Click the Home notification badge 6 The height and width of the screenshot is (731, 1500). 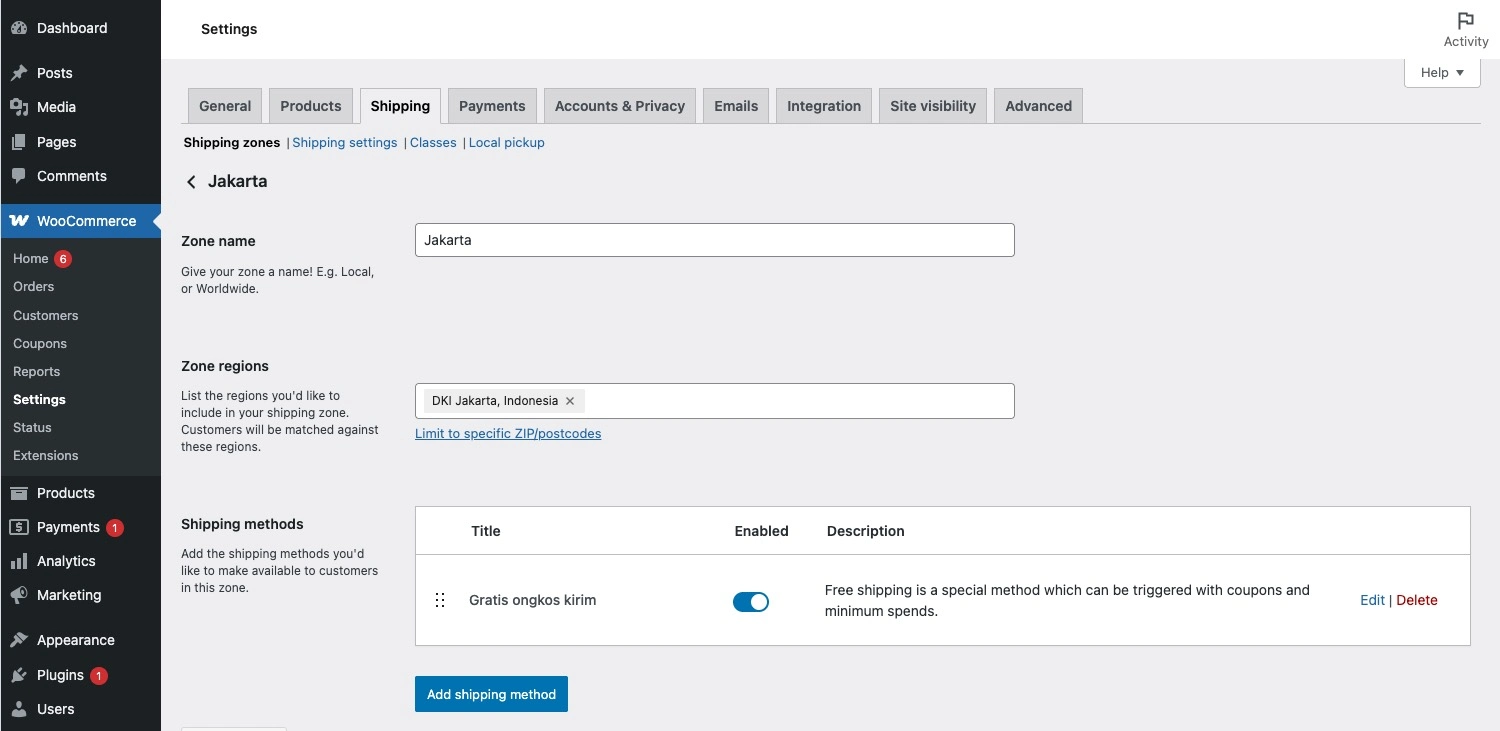point(63,259)
